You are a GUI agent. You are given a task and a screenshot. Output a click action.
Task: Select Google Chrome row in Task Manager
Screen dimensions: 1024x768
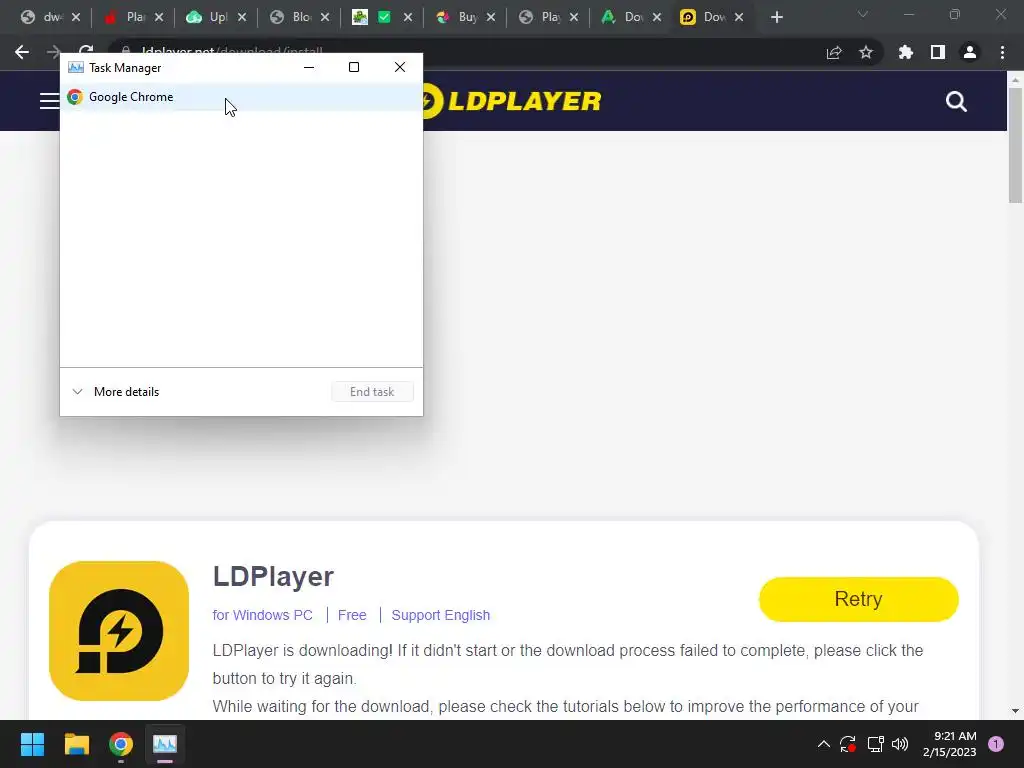tap(241, 97)
